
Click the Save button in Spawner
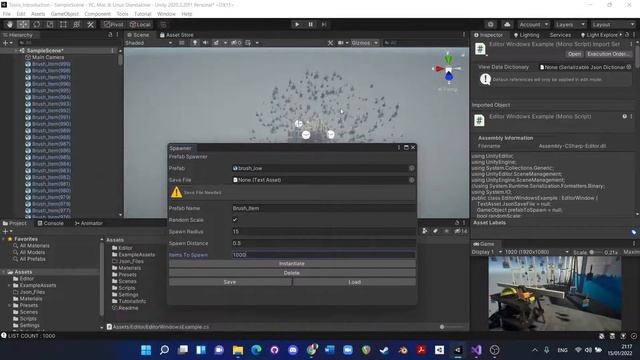point(230,282)
